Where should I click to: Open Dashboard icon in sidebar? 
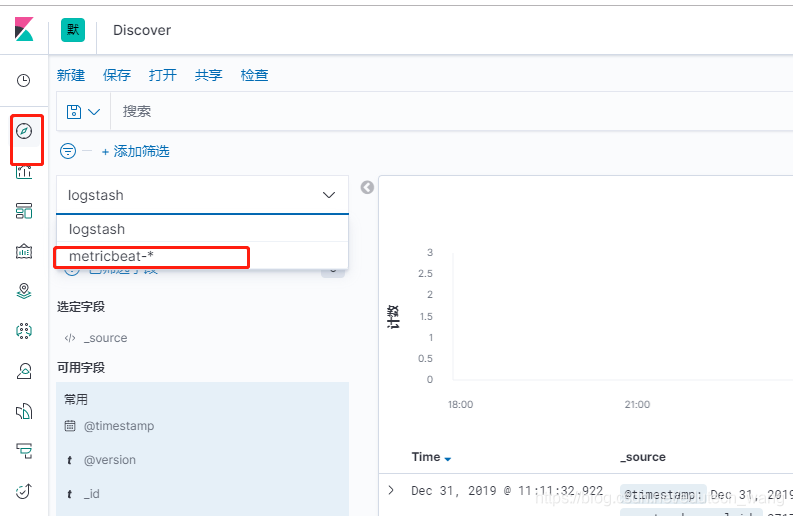[24, 211]
